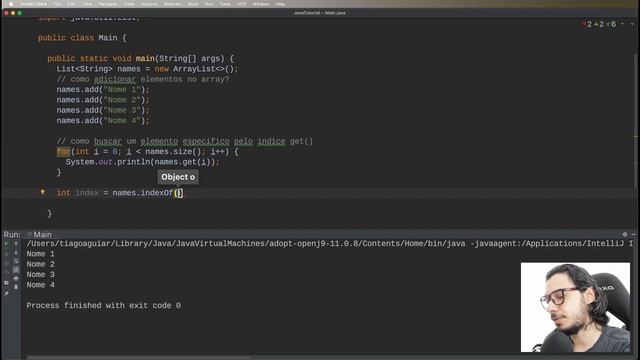Open the Refactor menu

click(172, 4)
